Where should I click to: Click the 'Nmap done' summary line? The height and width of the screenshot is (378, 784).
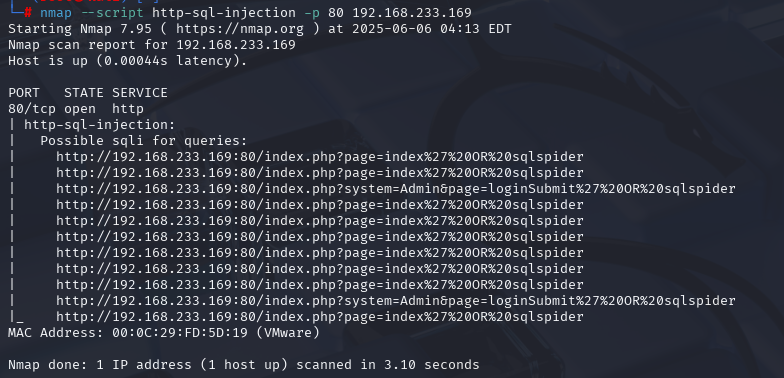(x=244, y=365)
